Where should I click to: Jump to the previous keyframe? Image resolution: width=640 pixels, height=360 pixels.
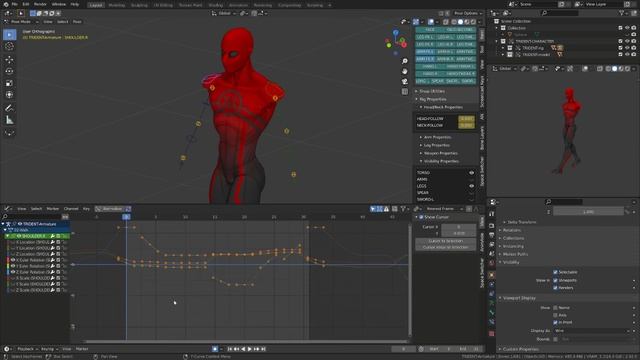click(x=236, y=349)
